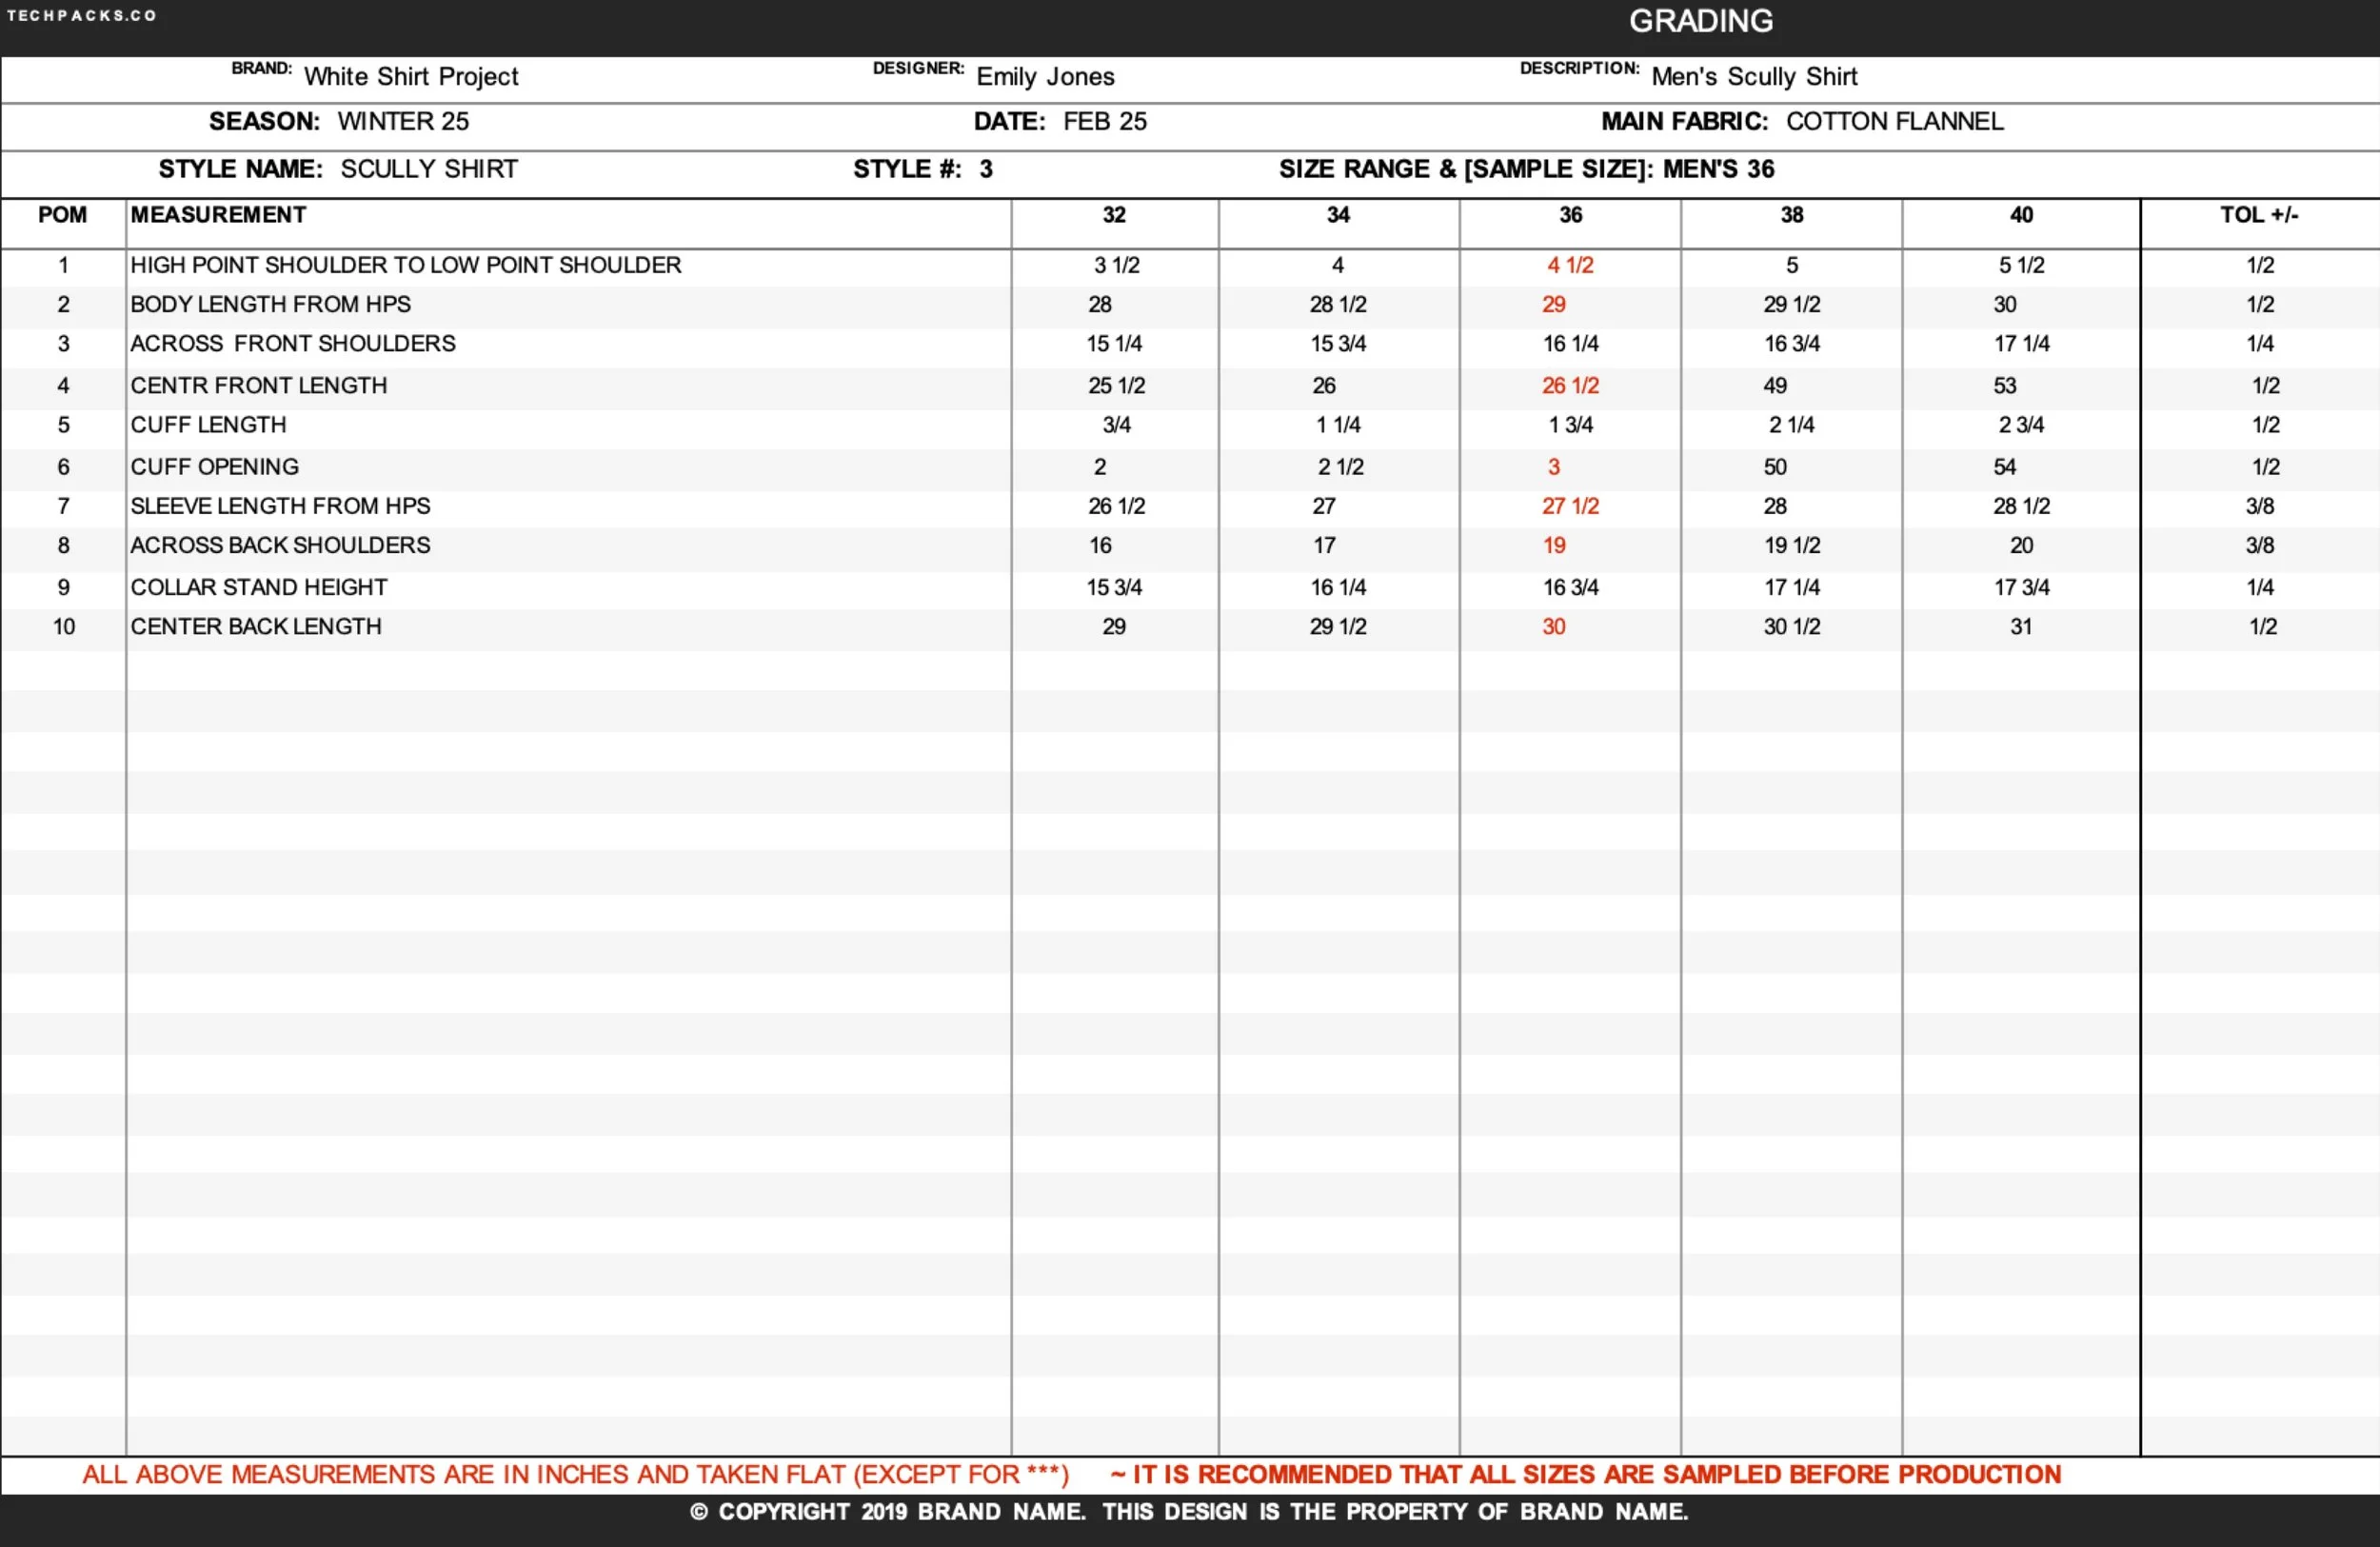Click season value WINTER 25
Viewport: 2380px width, 1547px height.
pos(403,122)
